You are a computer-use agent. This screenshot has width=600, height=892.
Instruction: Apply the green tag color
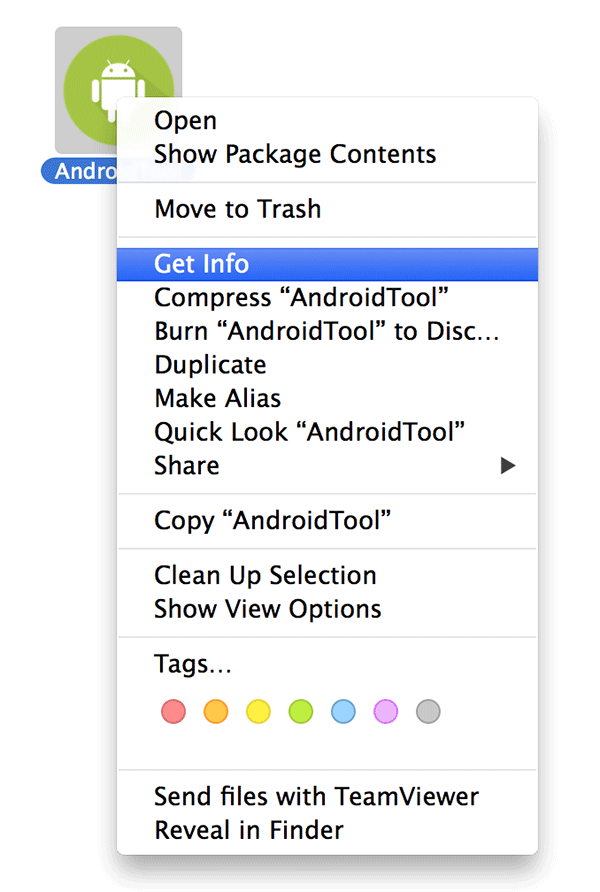(301, 711)
